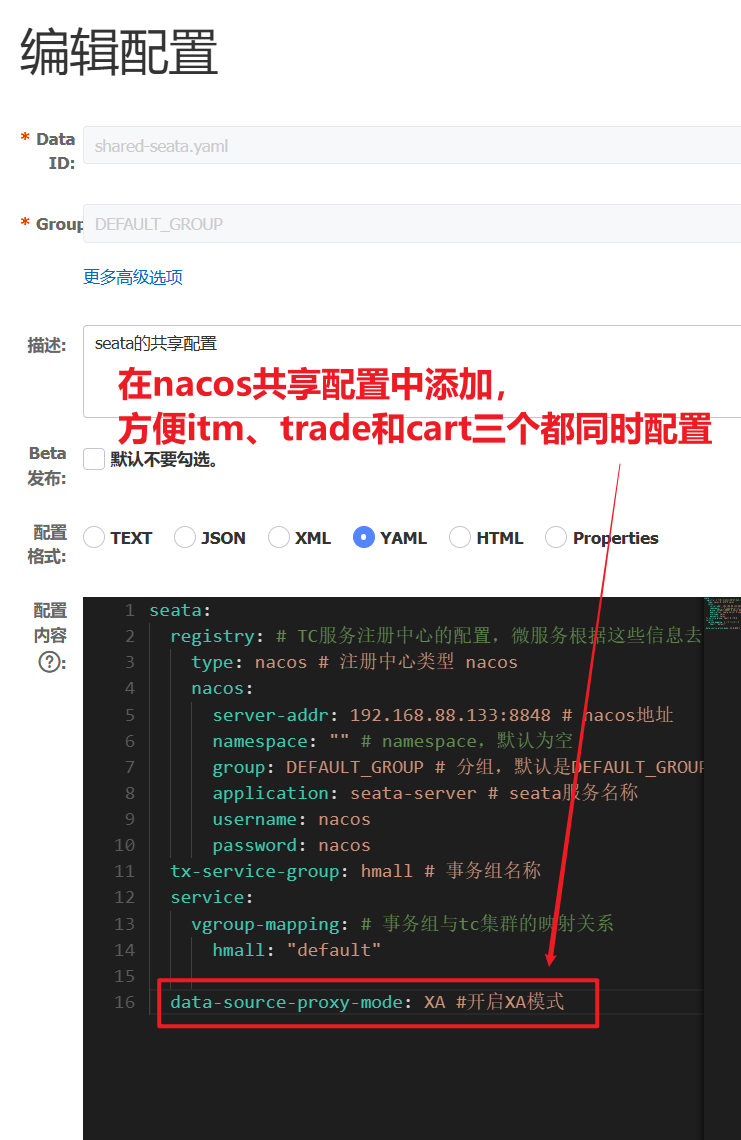Place cursor on server-addr line
The image size is (741, 1140).
pos(440,715)
